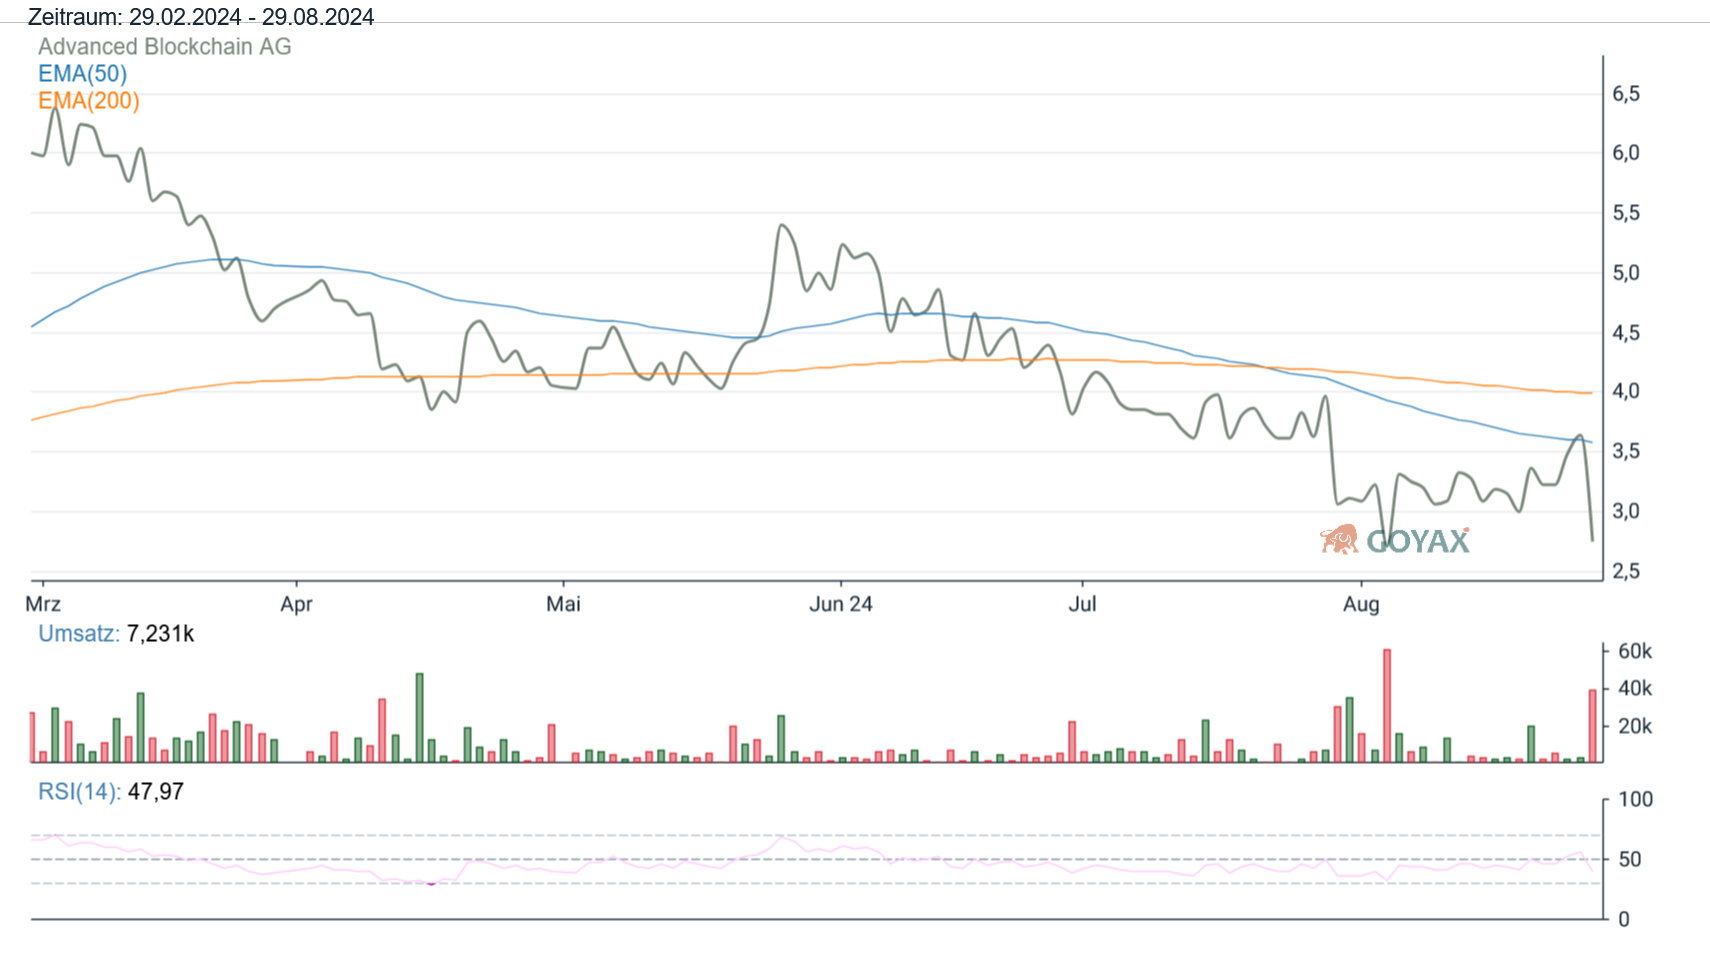Click the 4,5 price axis label

pos(1626,333)
